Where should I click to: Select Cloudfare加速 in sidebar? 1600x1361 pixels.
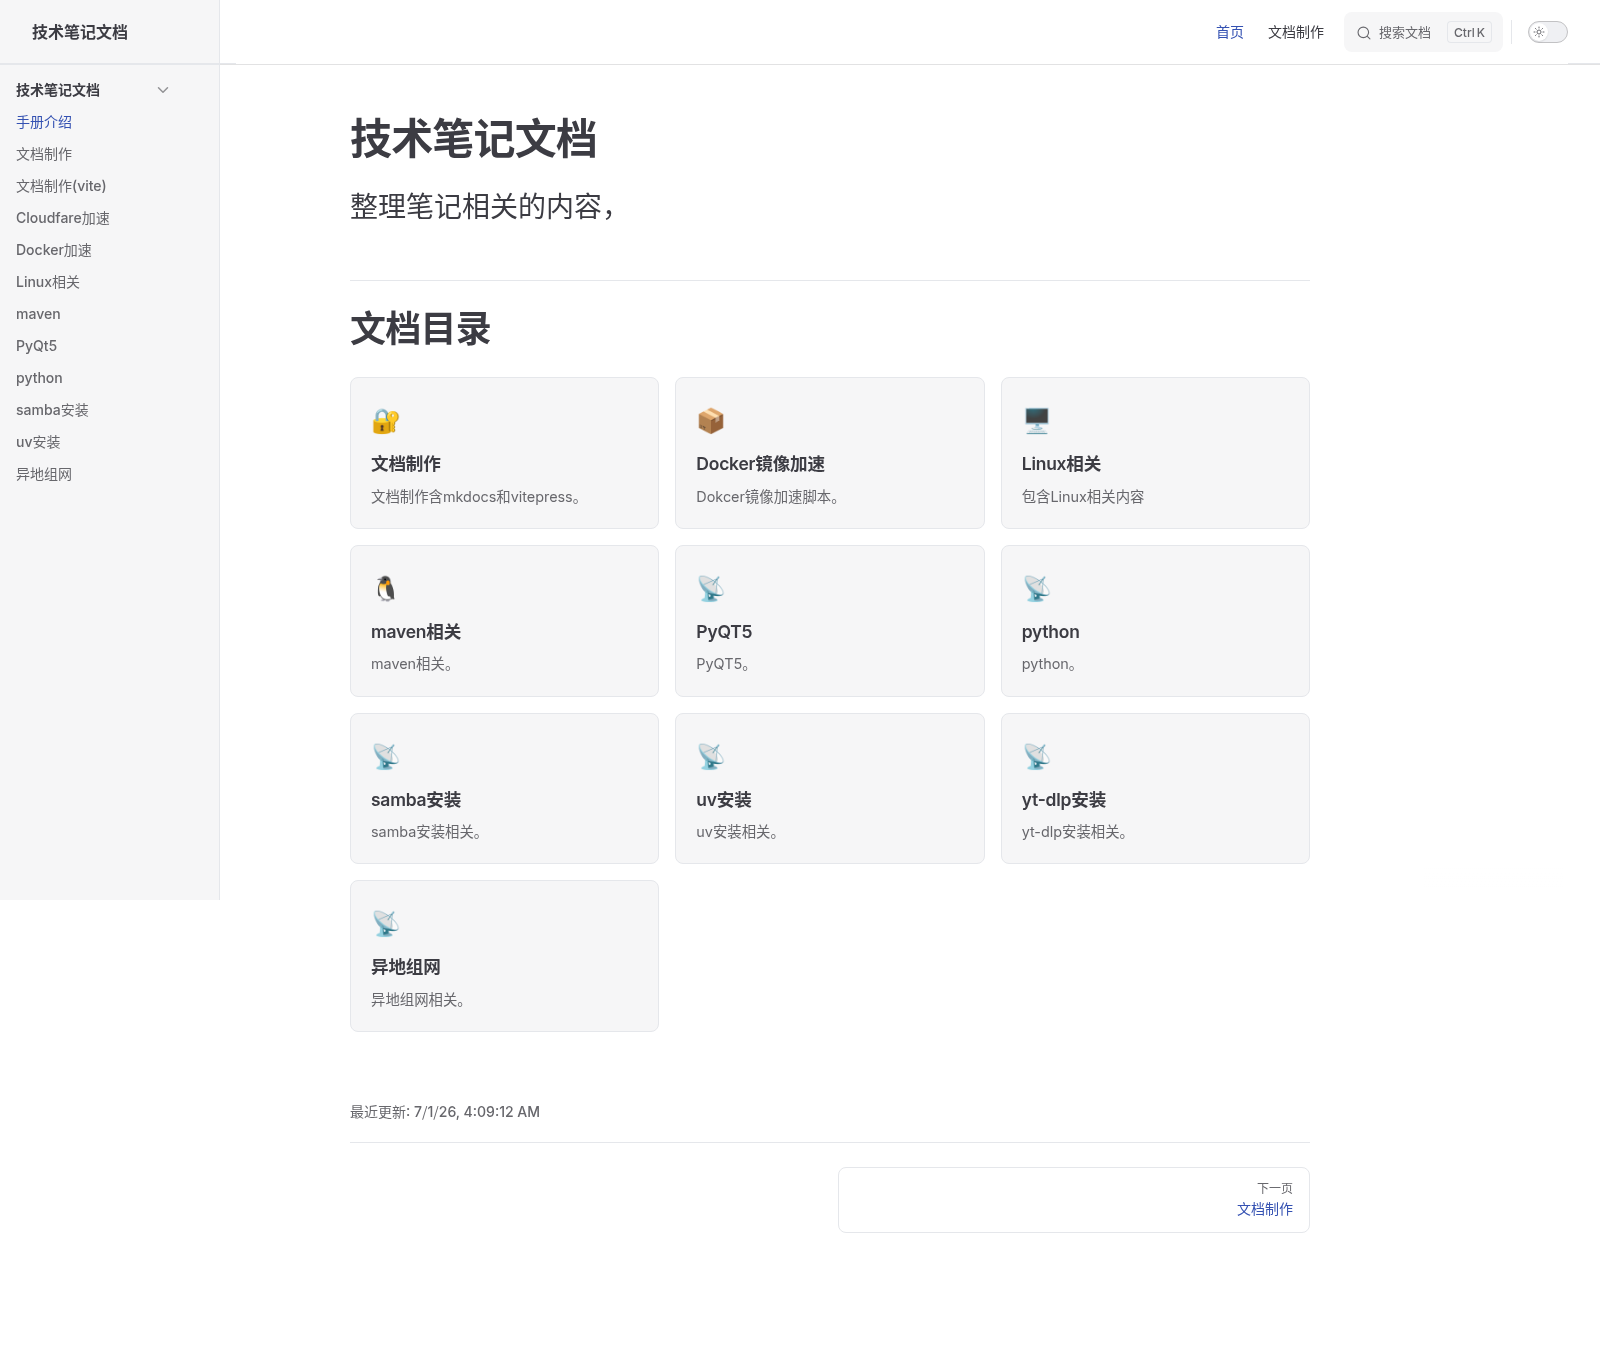[x=63, y=218]
